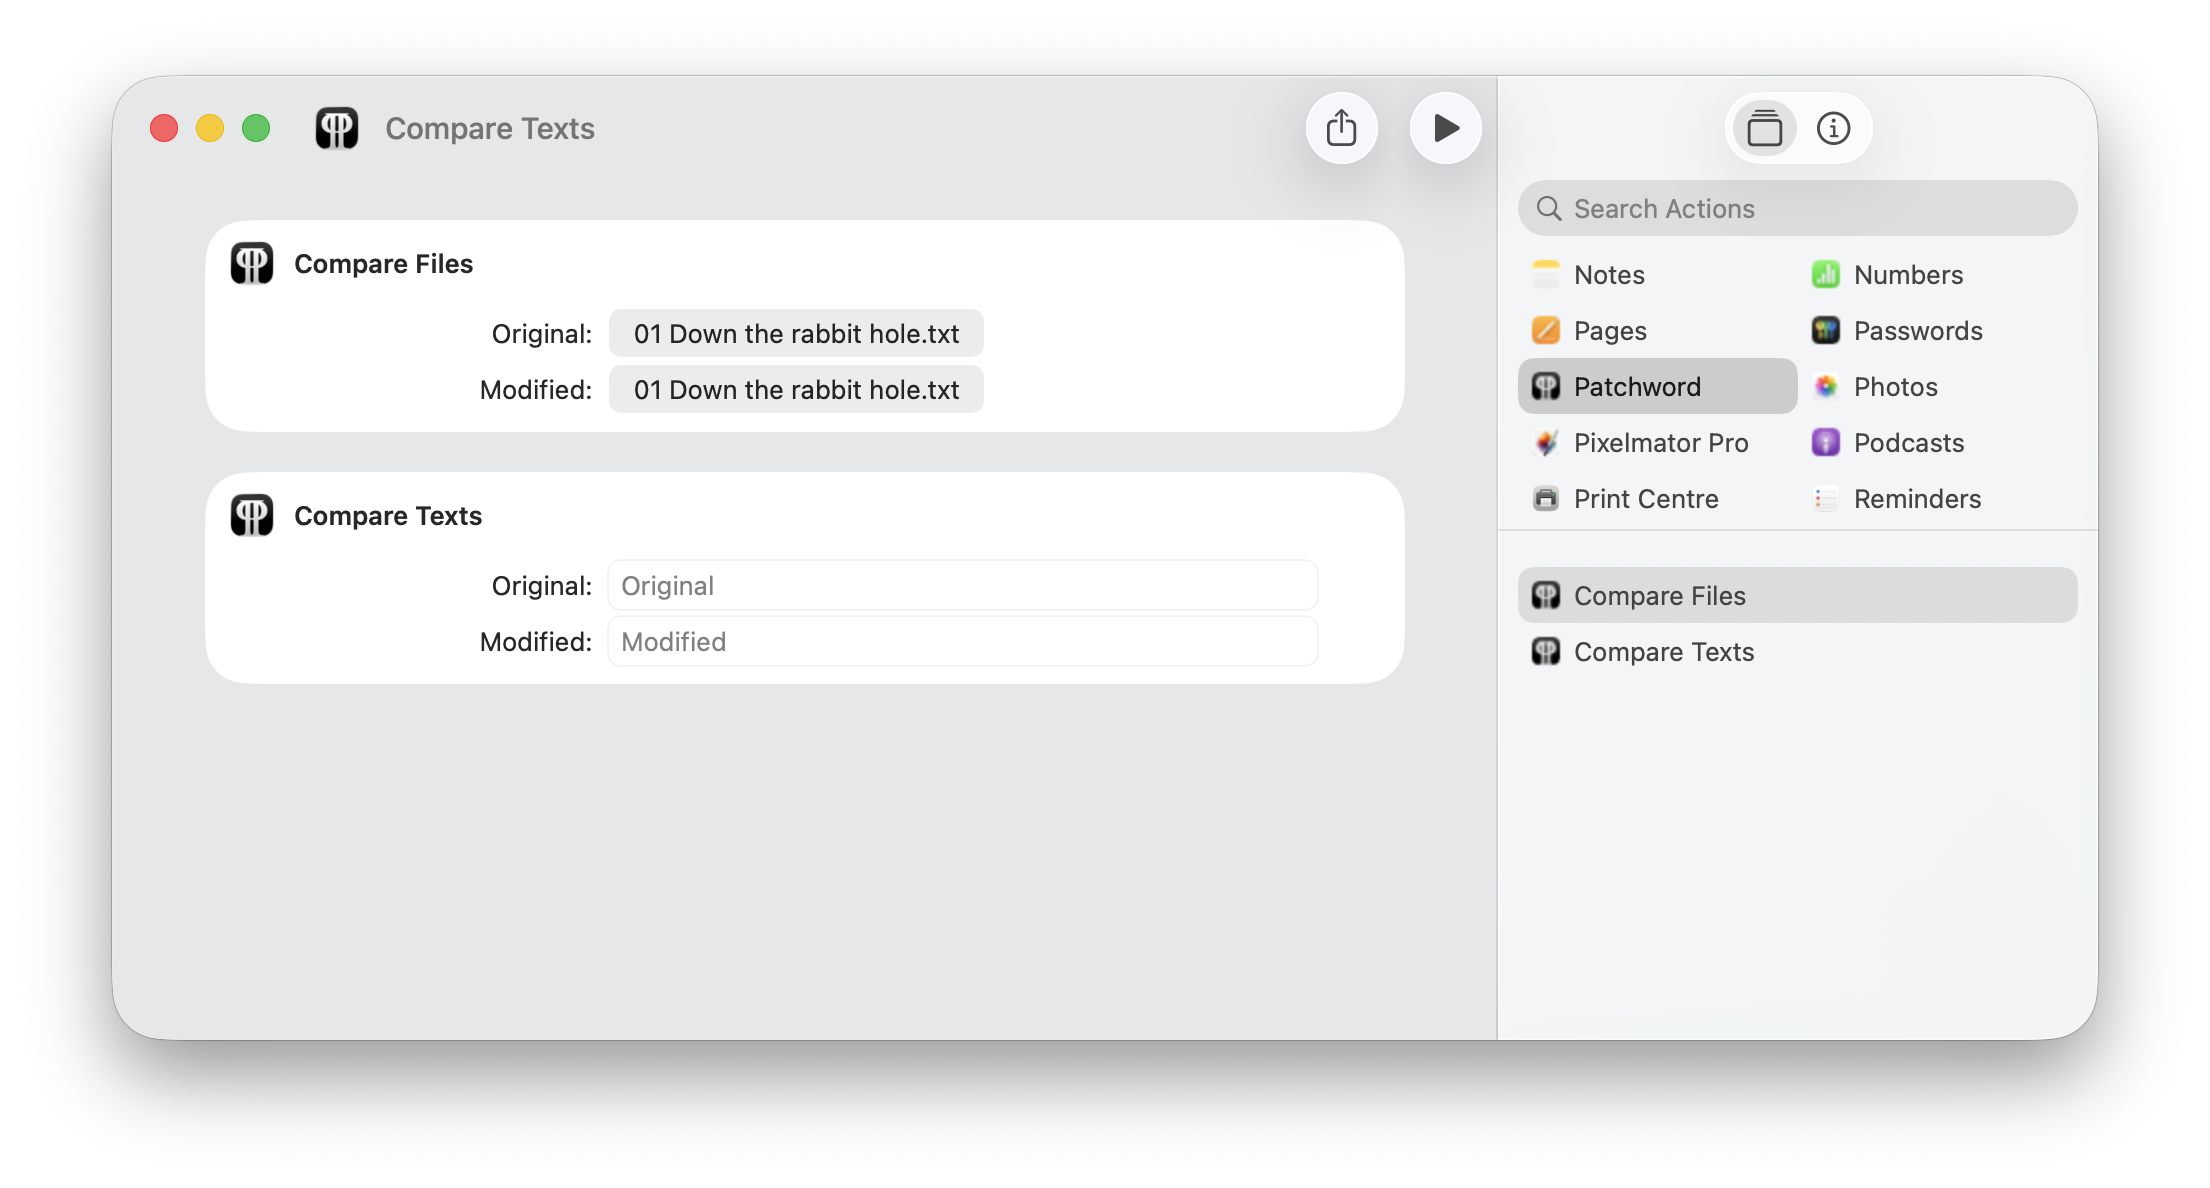
Task: Select Numbers in the apps list
Action: click(1907, 275)
